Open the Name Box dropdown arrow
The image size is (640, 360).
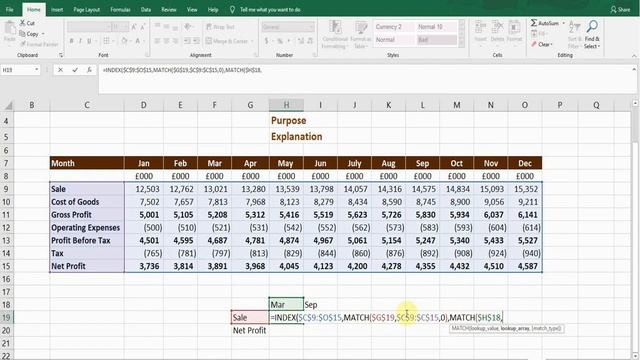coord(37,70)
